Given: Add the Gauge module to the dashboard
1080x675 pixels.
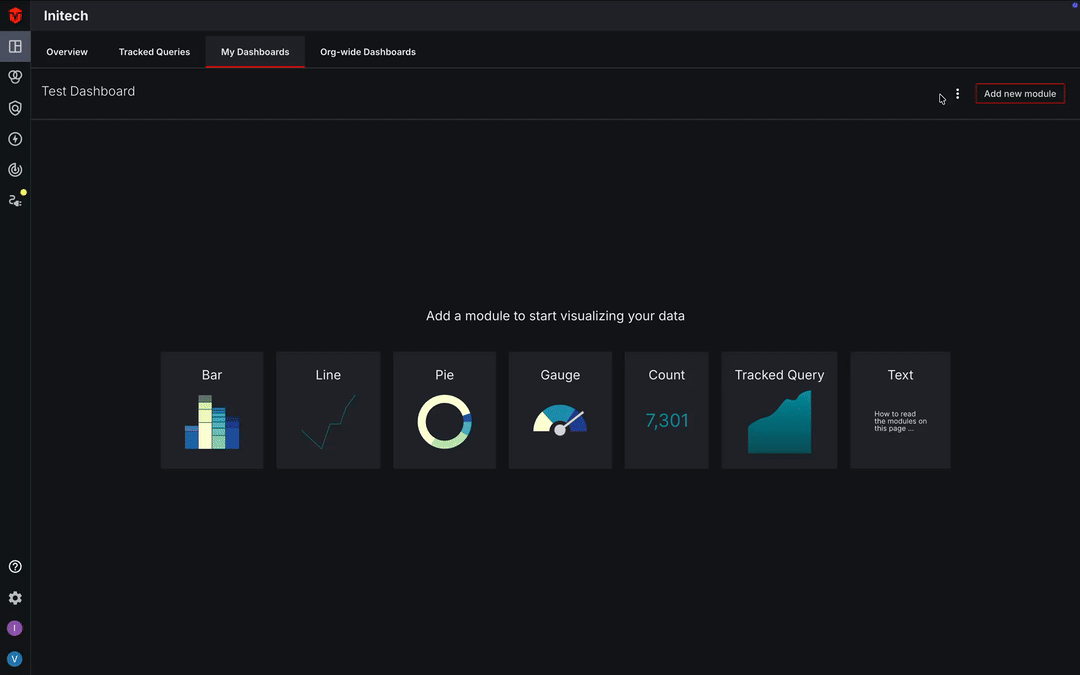Looking at the screenshot, I should pos(560,409).
